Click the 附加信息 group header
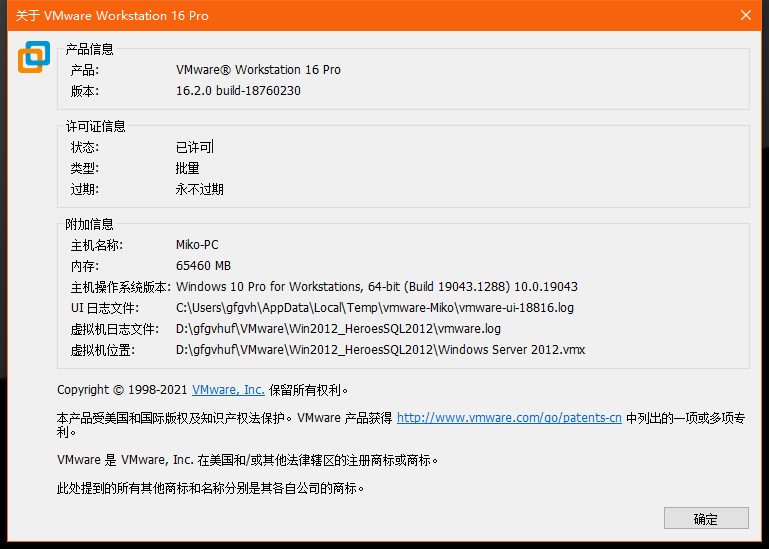The image size is (769, 549). coord(90,224)
